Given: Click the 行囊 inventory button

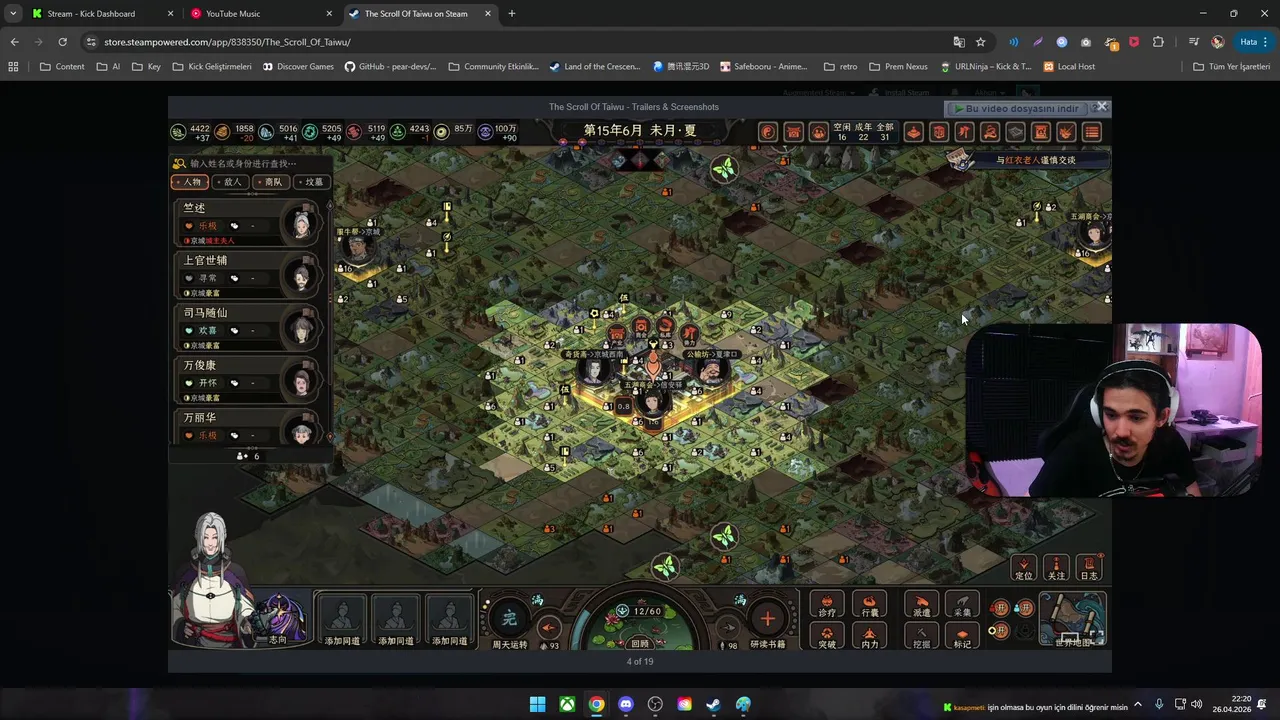Looking at the screenshot, I should (870, 605).
